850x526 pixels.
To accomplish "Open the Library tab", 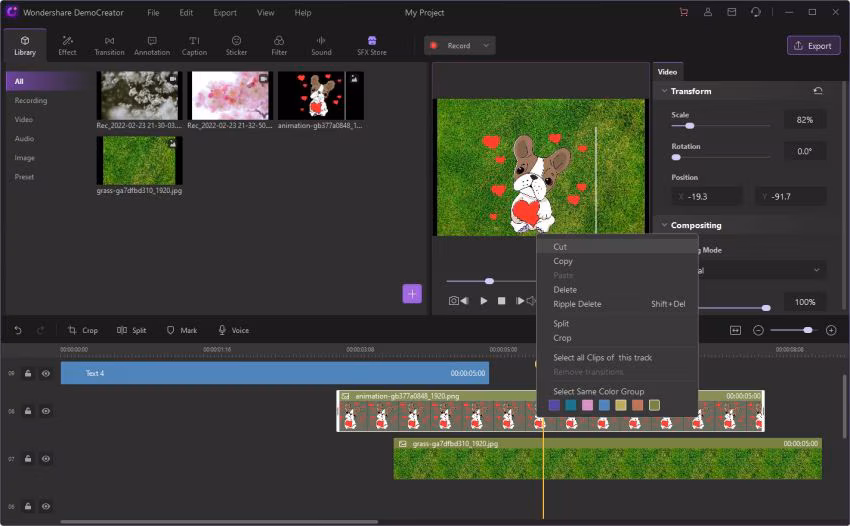I will [25, 46].
